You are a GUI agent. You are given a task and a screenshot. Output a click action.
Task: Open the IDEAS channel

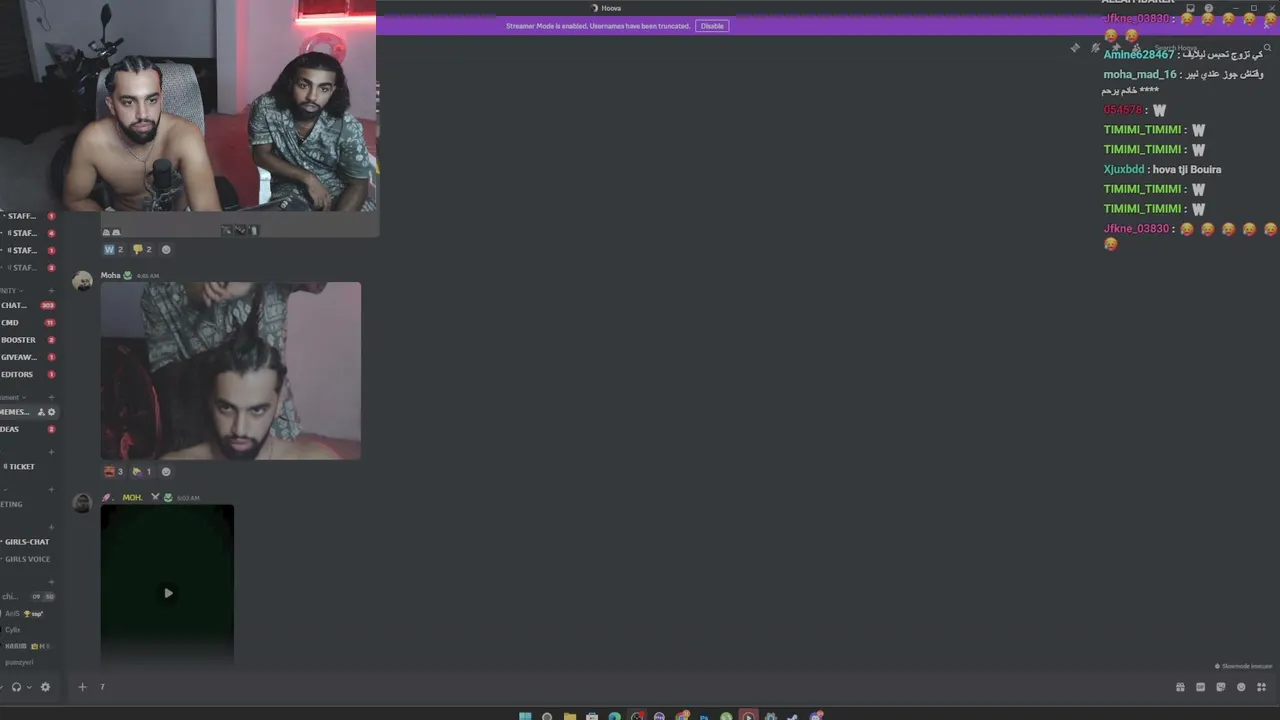(28, 429)
